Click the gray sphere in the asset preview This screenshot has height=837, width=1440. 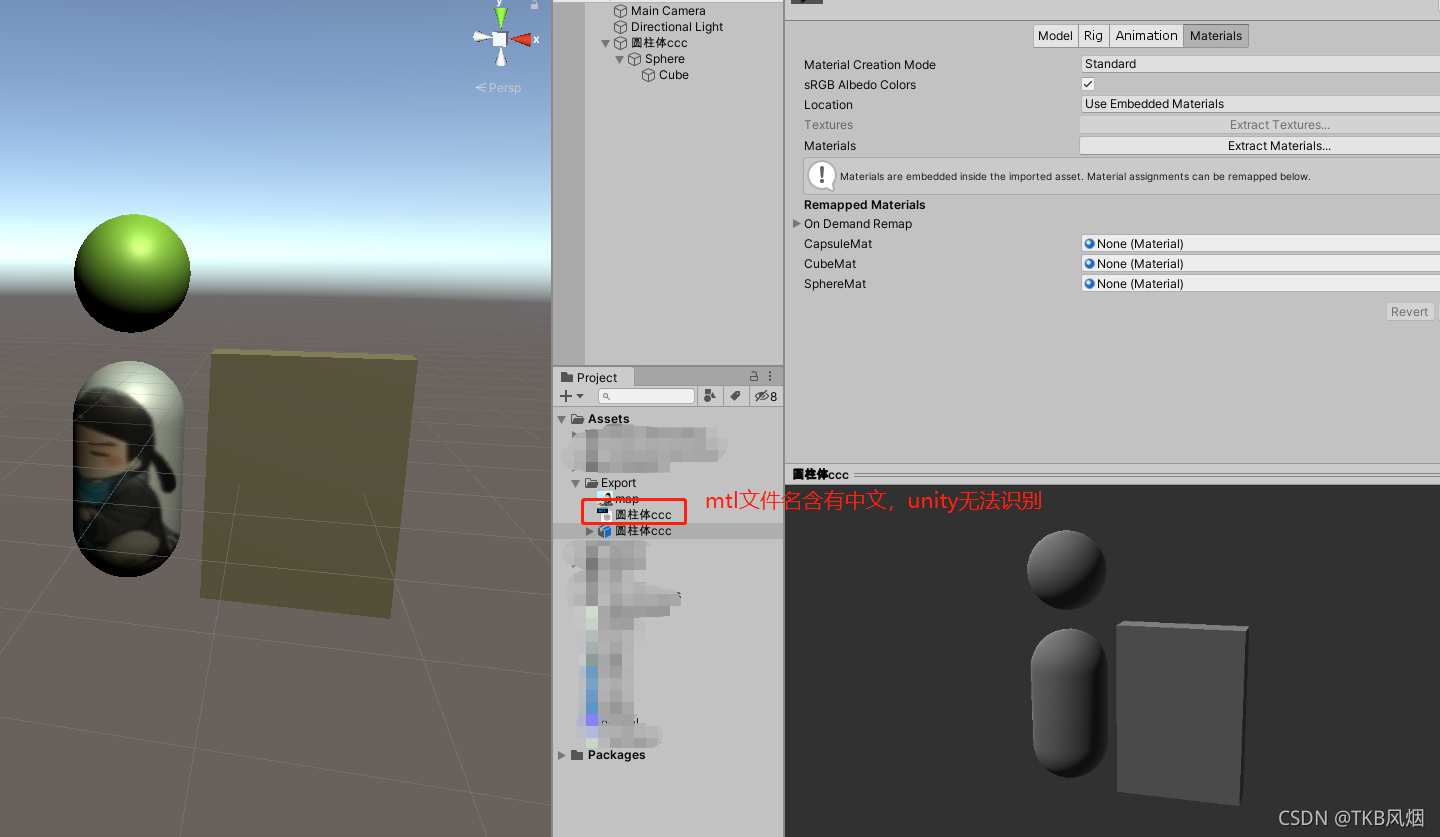pos(1067,569)
